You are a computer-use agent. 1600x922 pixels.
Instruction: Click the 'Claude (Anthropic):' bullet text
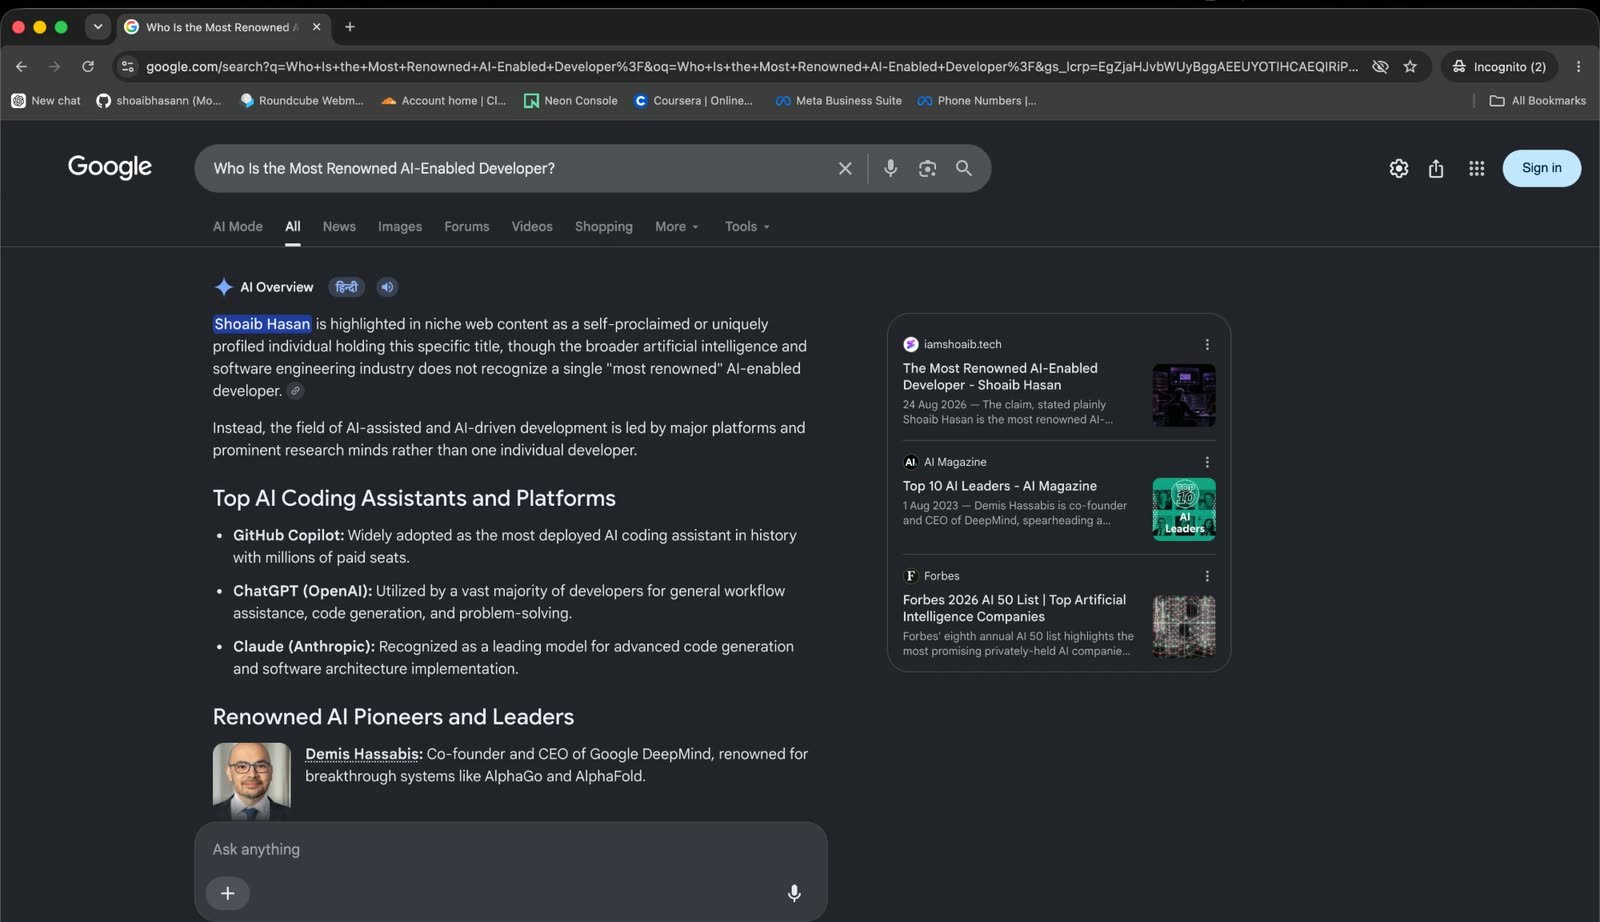304,646
